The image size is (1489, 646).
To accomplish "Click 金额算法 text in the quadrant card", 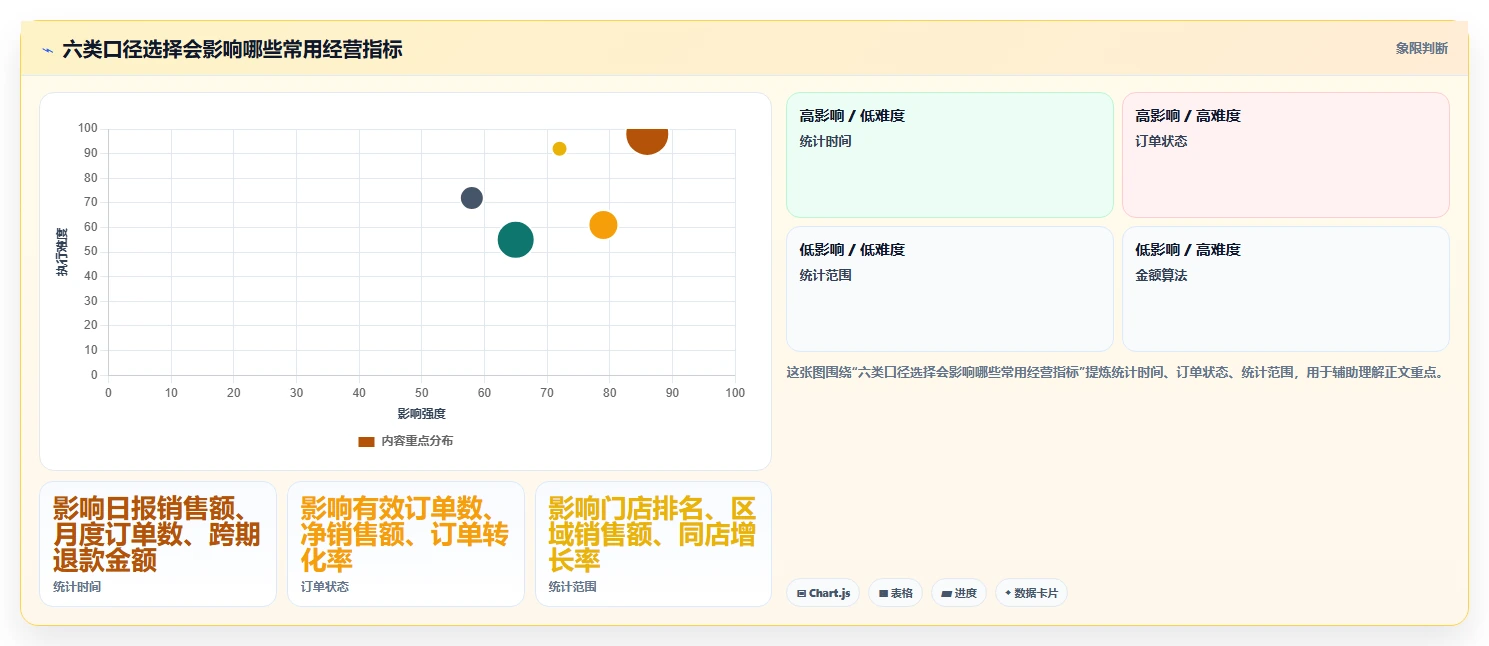I will (x=1161, y=275).
